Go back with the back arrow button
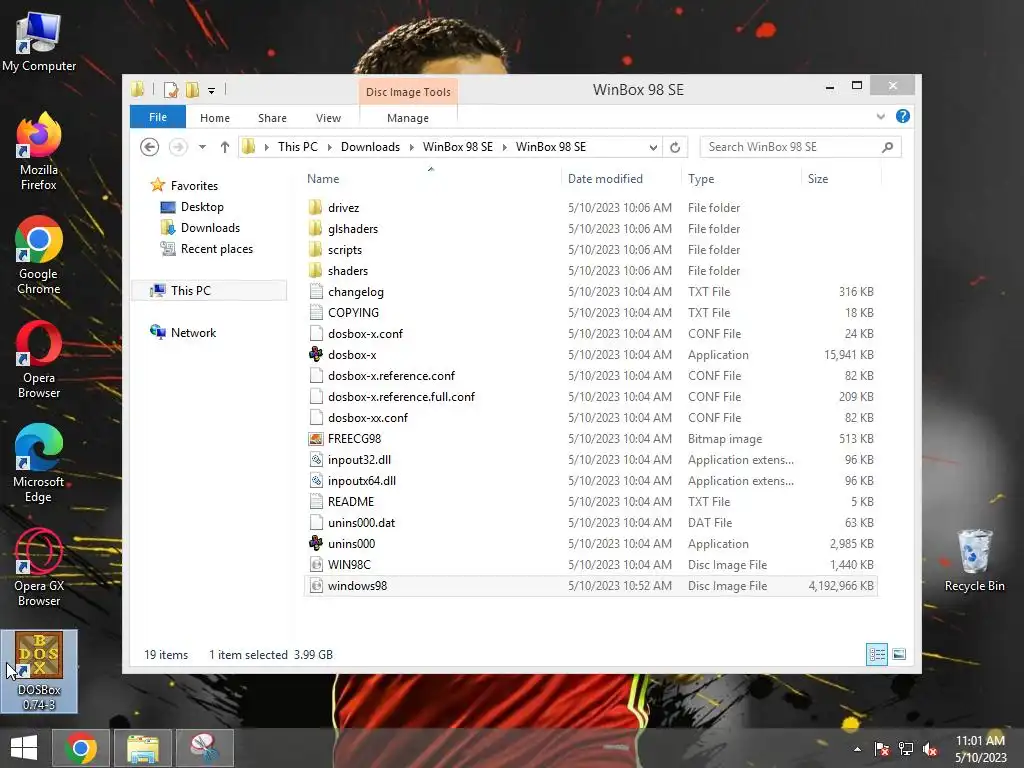 pyautogui.click(x=150, y=147)
